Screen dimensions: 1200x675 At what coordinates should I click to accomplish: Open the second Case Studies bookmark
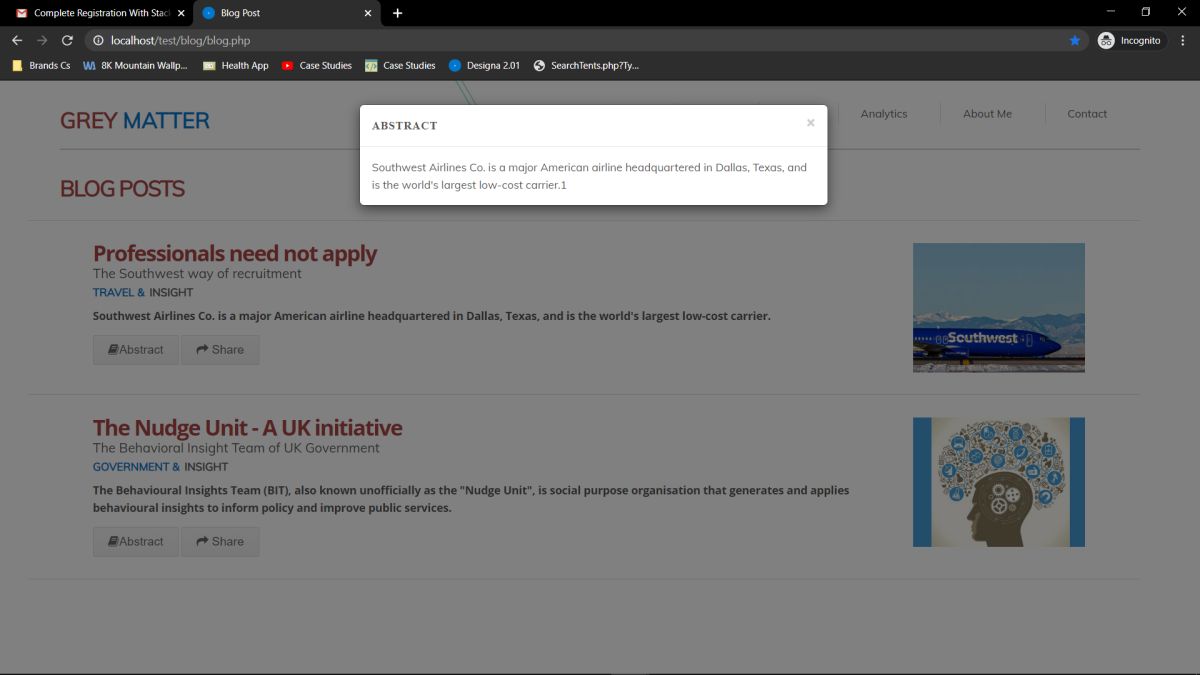click(400, 65)
